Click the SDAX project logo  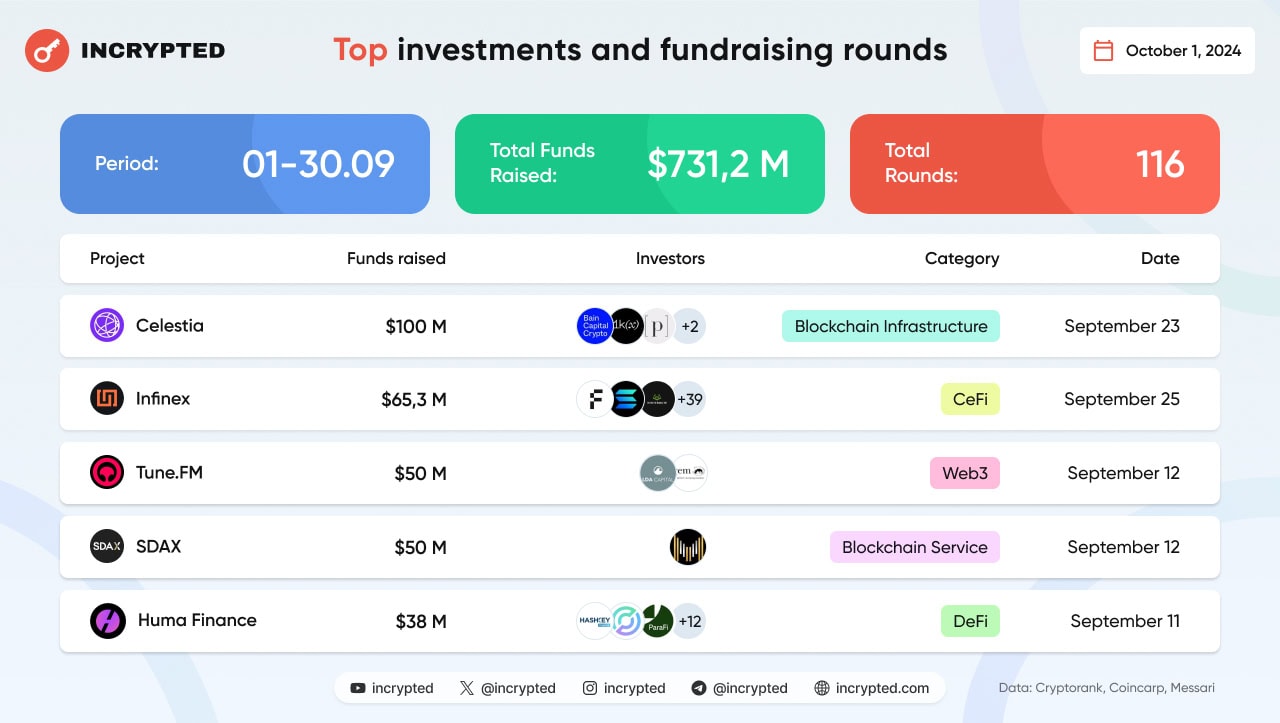107,546
